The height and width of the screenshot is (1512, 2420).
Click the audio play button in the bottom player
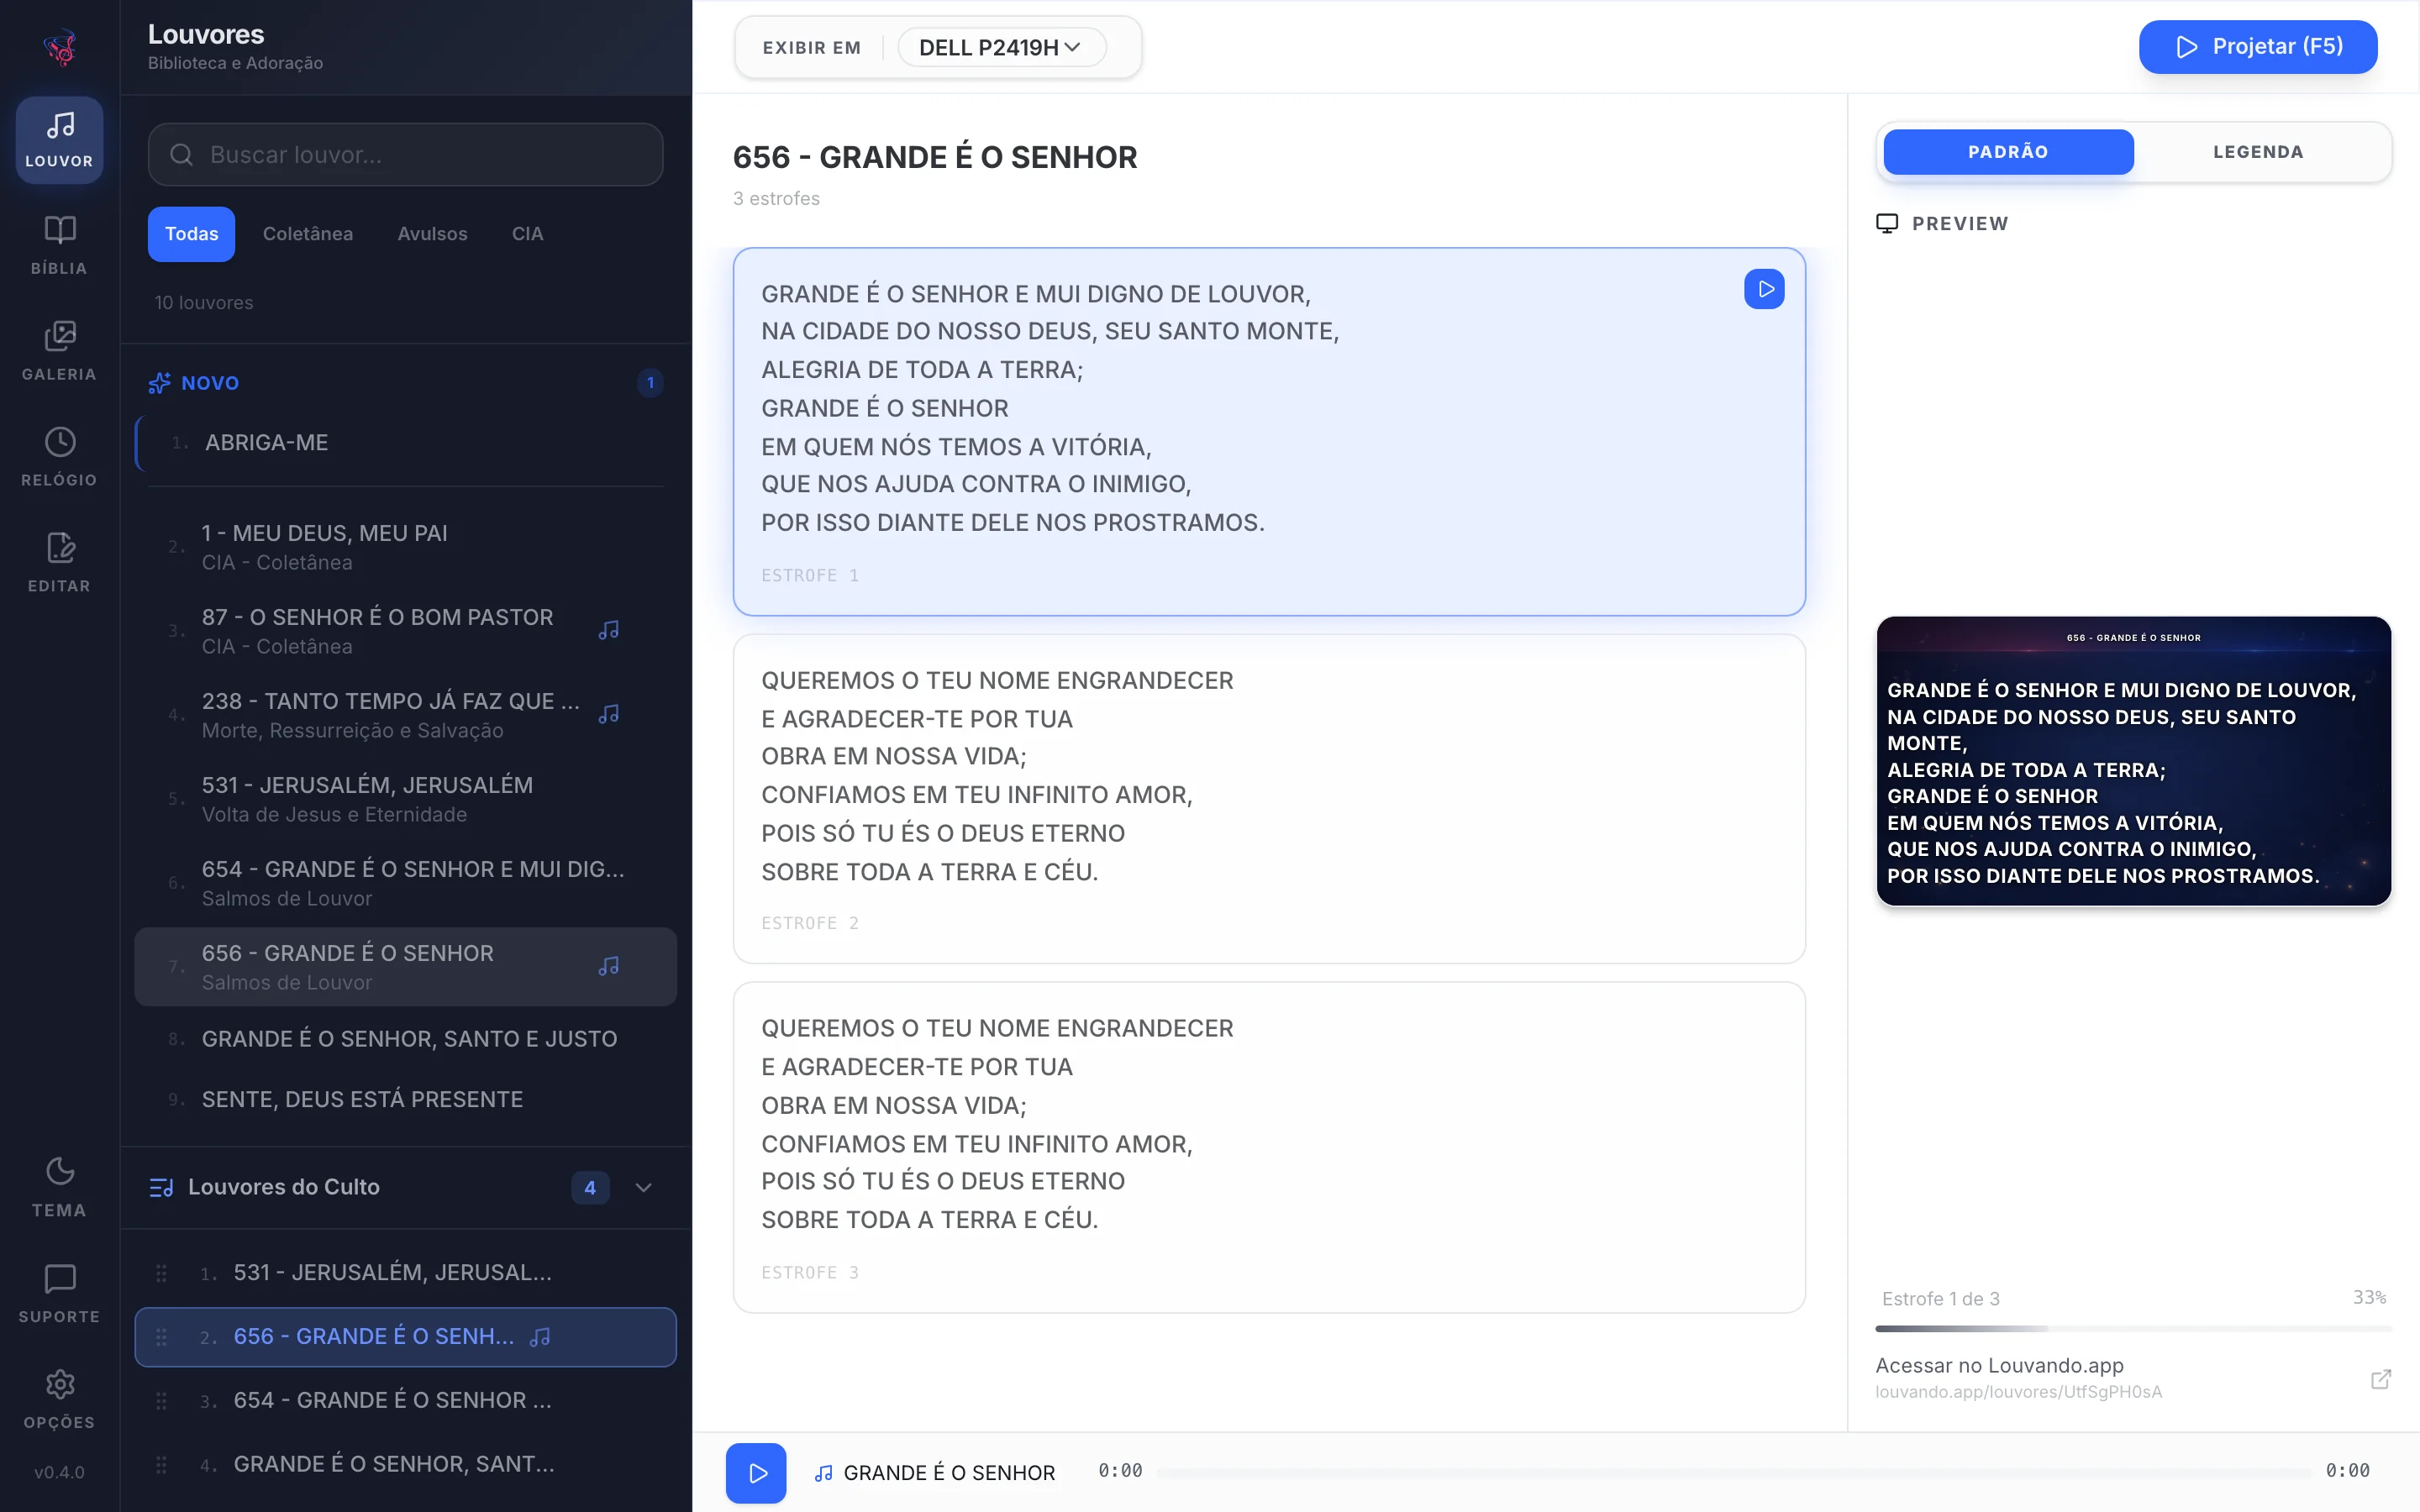[x=756, y=1473]
